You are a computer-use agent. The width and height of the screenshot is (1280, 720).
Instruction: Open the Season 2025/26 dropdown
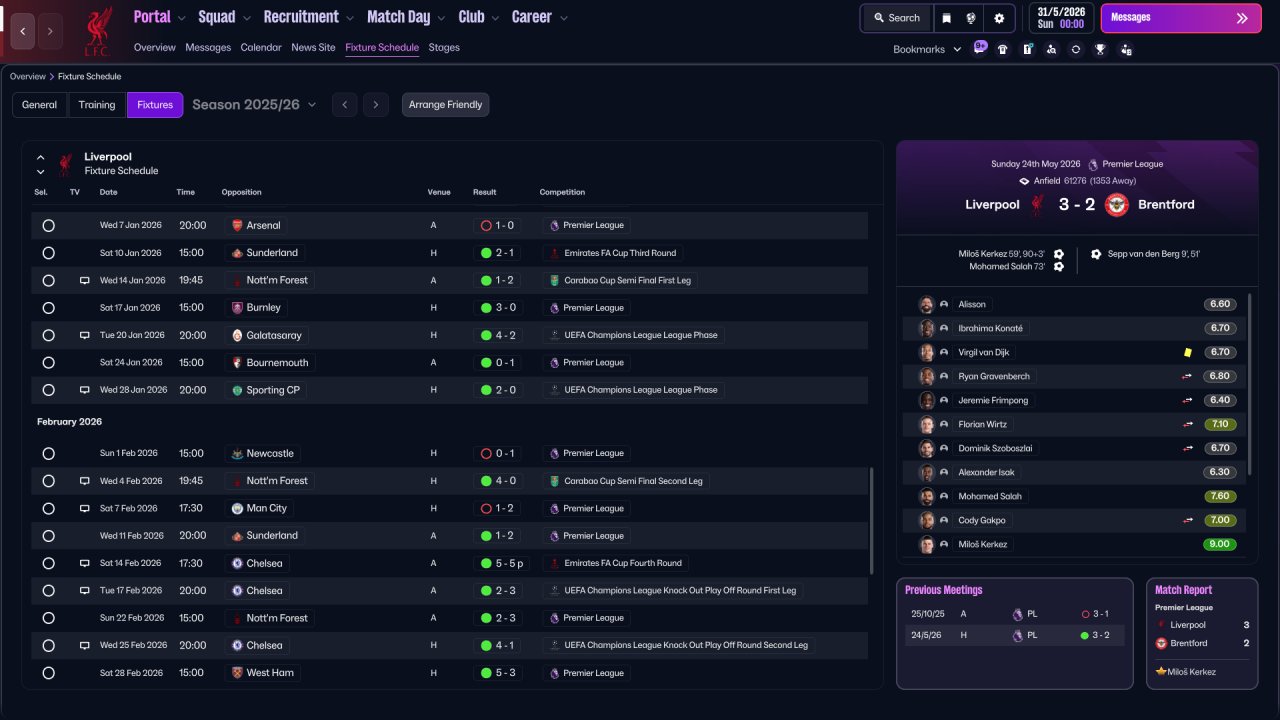(x=254, y=105)
